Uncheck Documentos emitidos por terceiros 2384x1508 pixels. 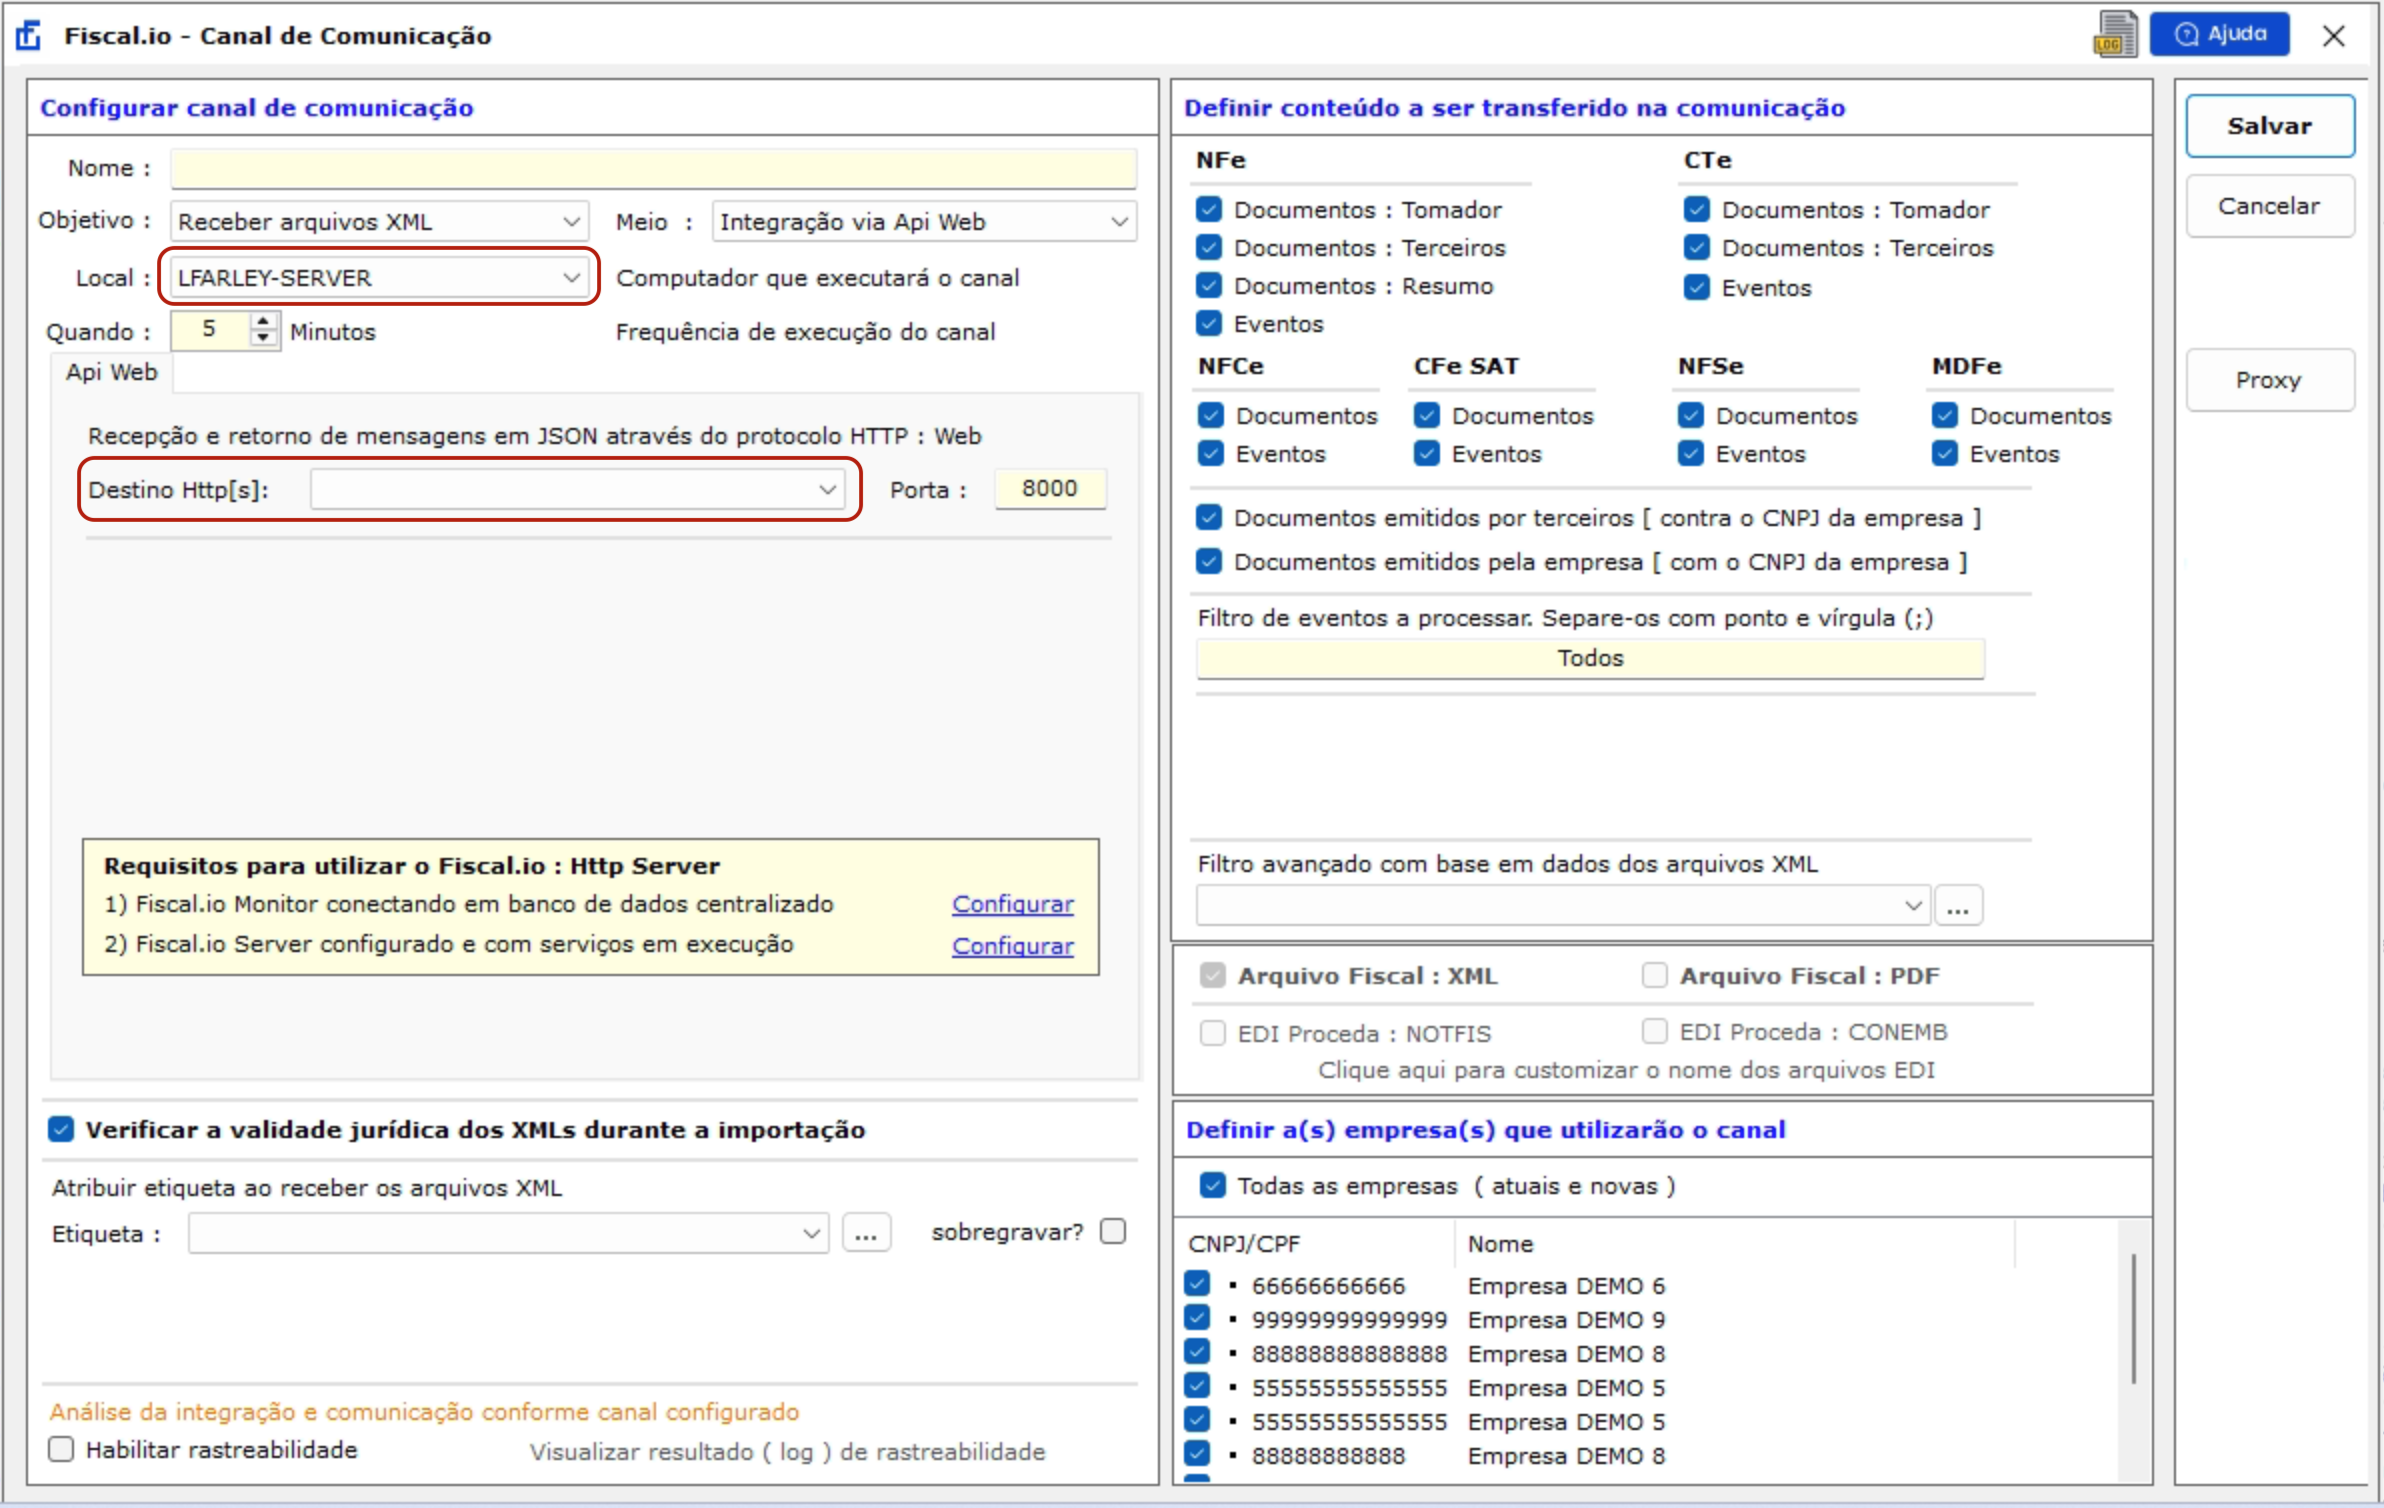1209,517
